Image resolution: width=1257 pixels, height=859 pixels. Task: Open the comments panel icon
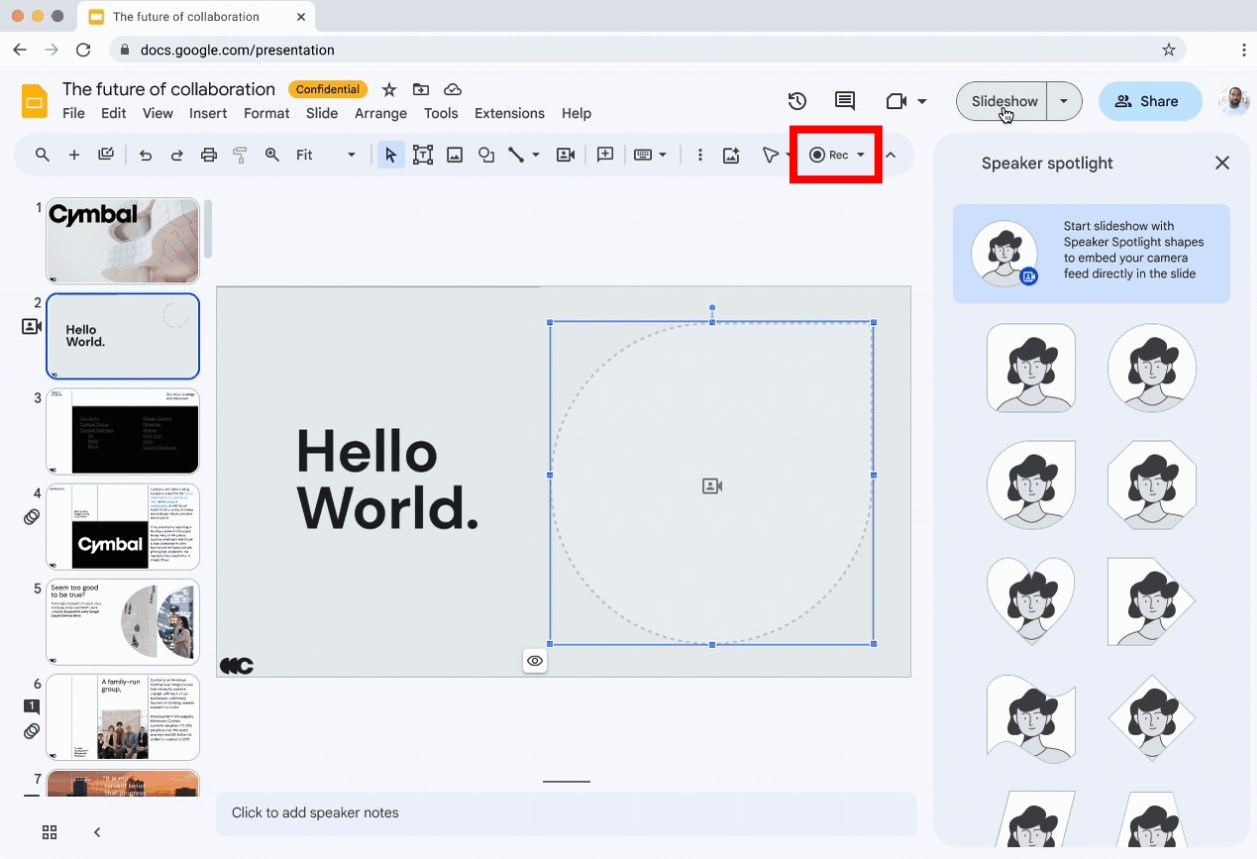pyautogui.click(x=845, y=101)
